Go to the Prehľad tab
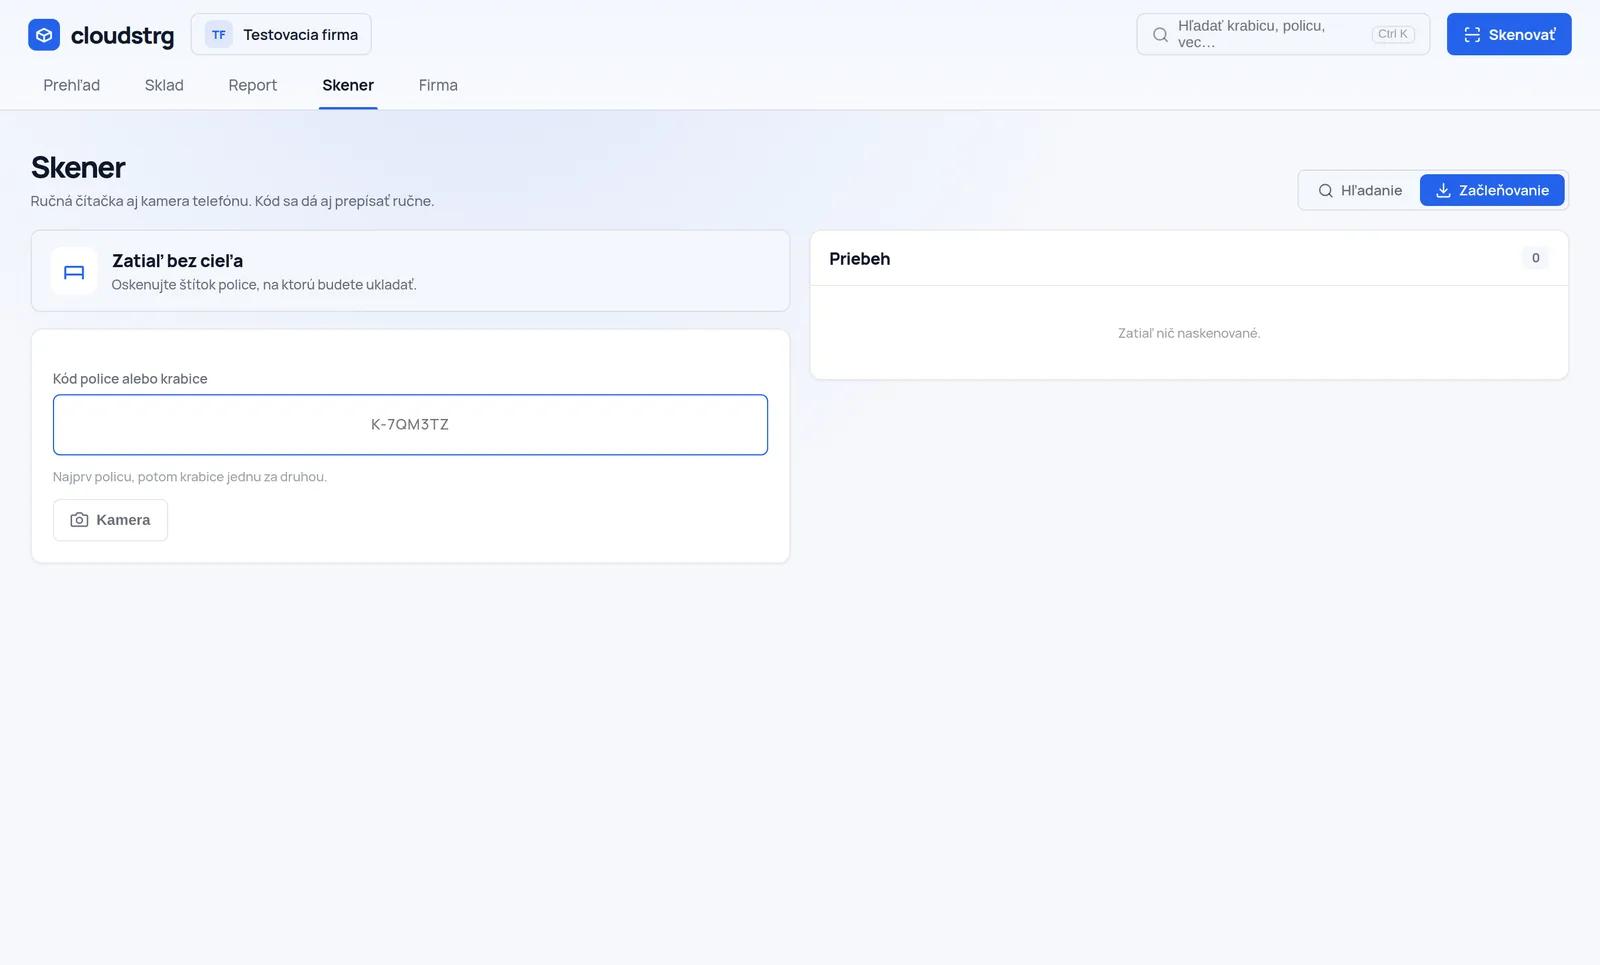Image resolution: width=1600 pixels, height=965 pixels. (72, 85)
